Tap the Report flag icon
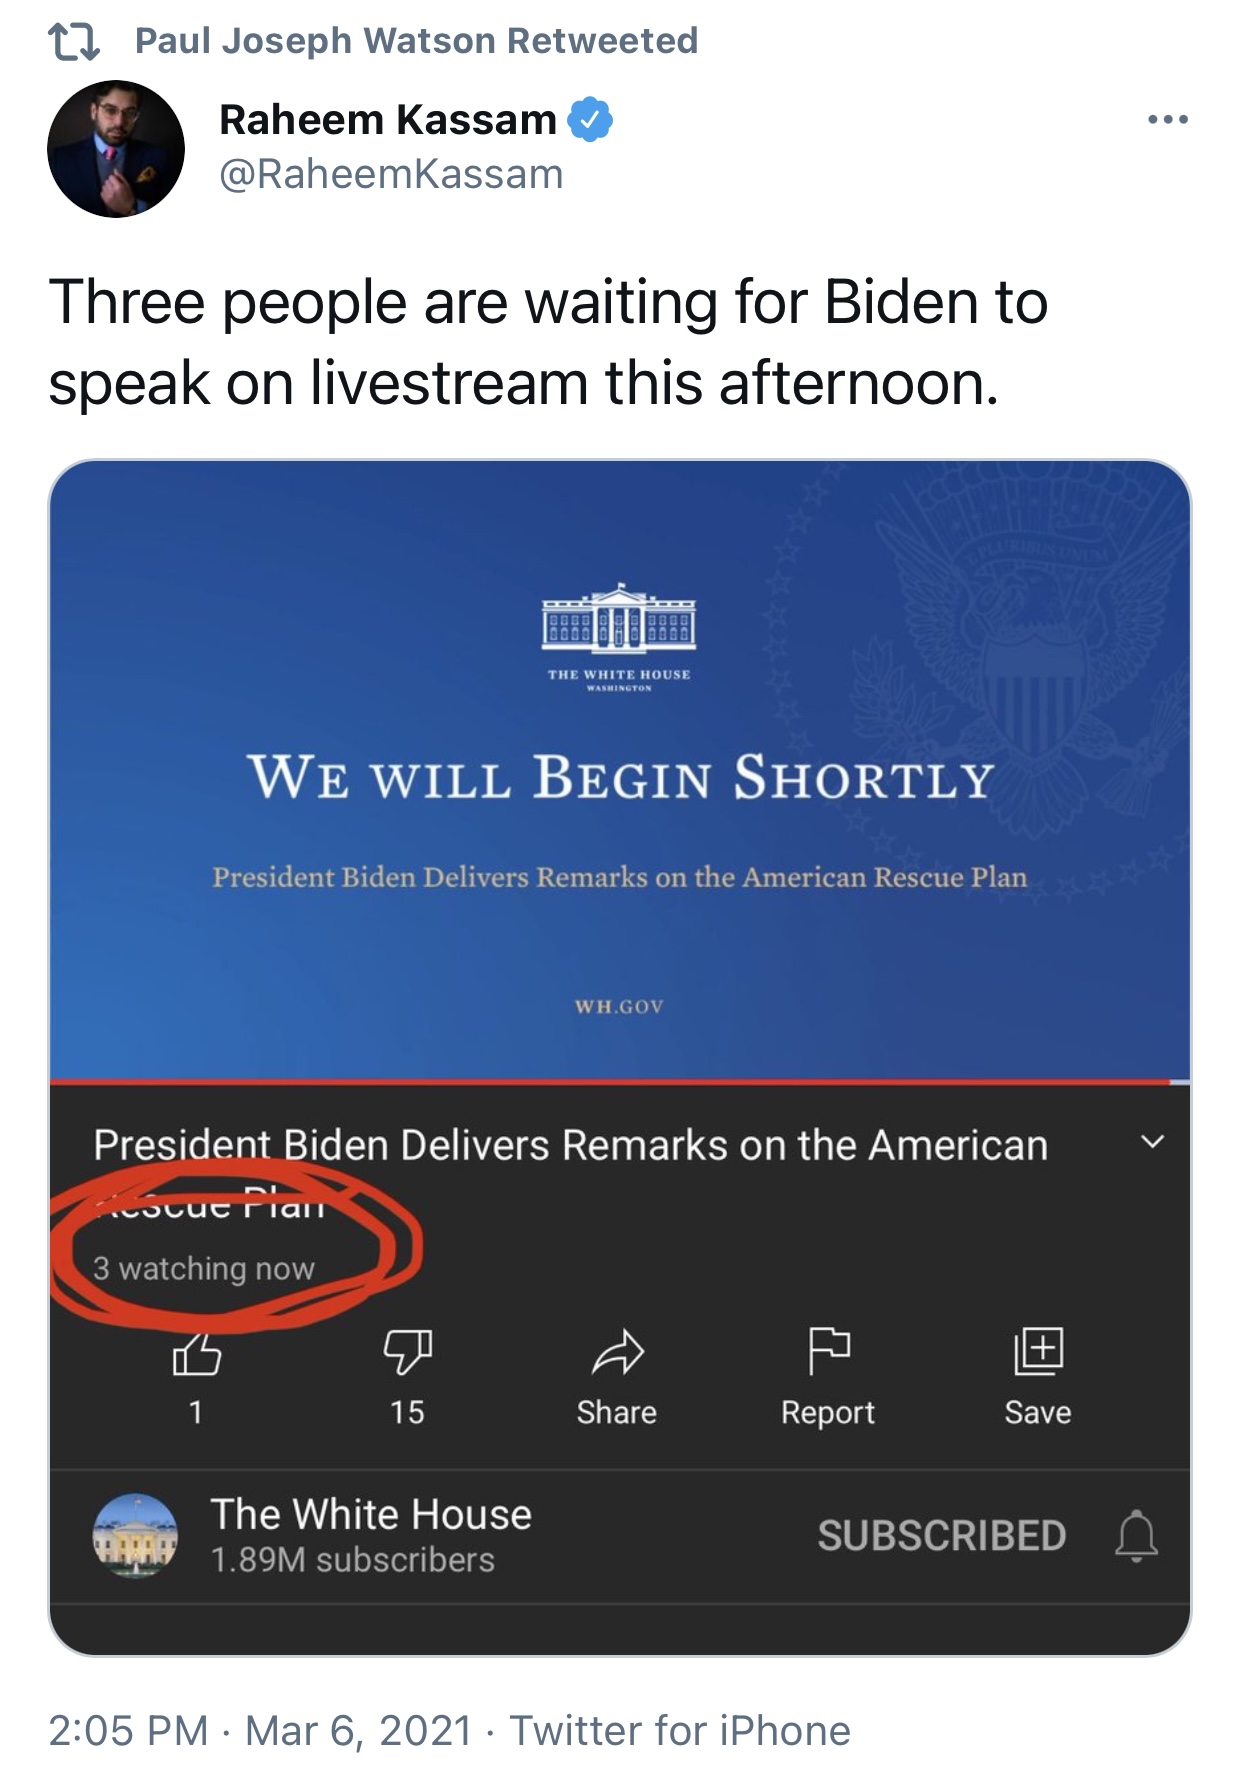Viewport: 1241px width, 1792px height. tap(828, 1350)
